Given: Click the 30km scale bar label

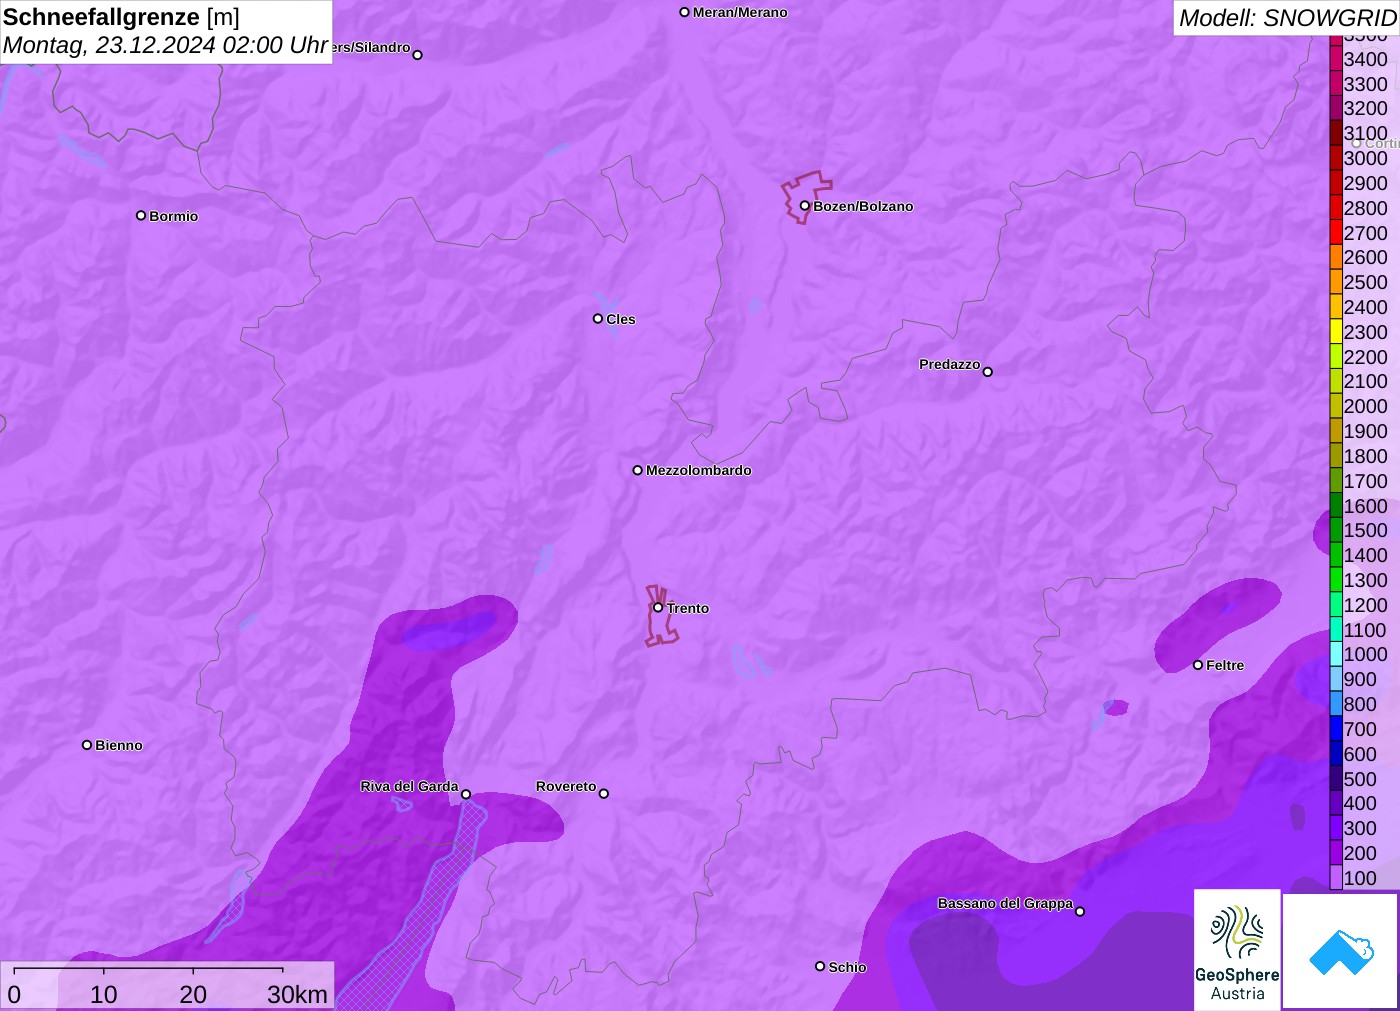Looking at the screenshot, I should 297,994.
